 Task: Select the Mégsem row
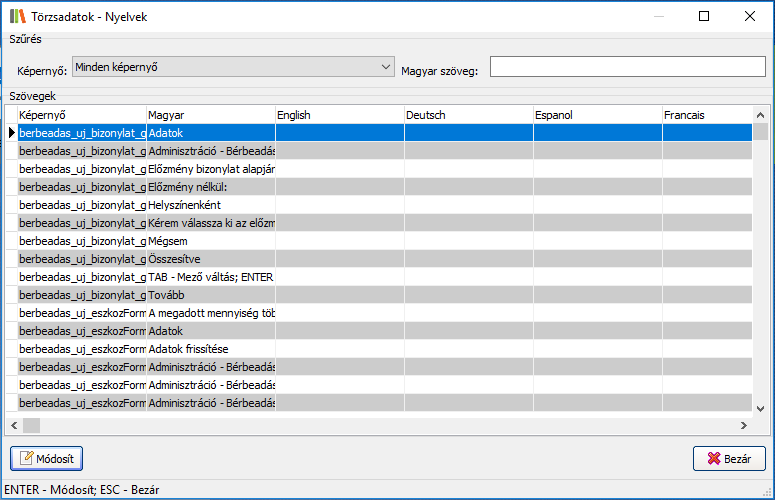[210, 241]
